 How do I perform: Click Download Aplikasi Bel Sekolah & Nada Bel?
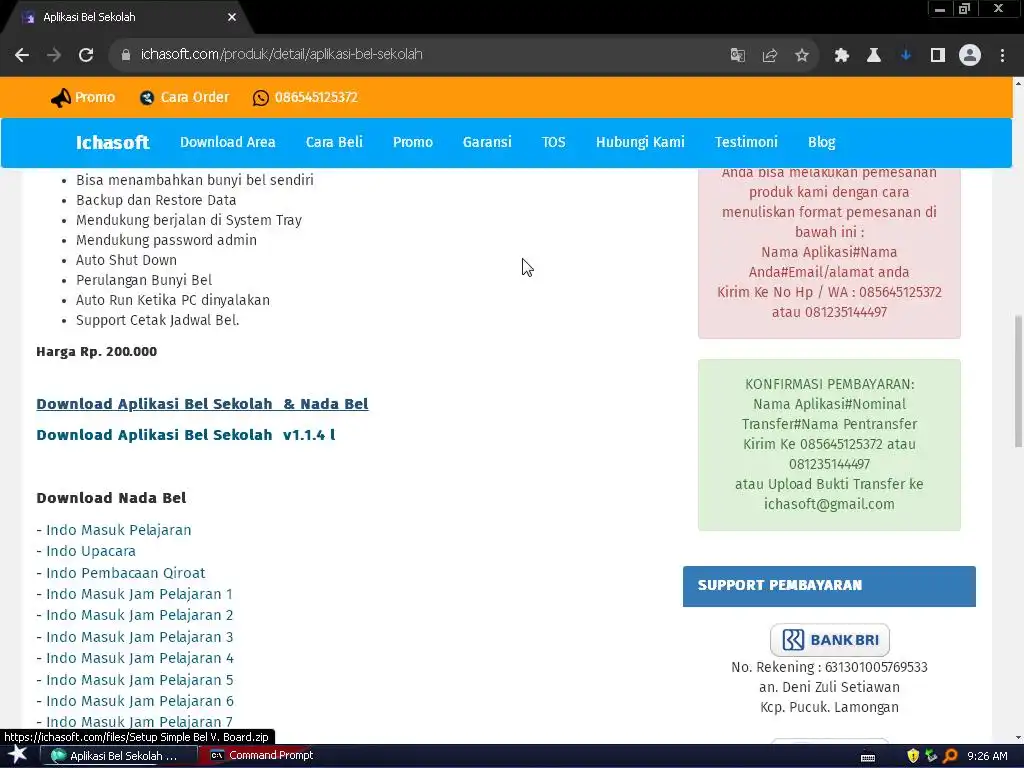click(x=202, y=404)
